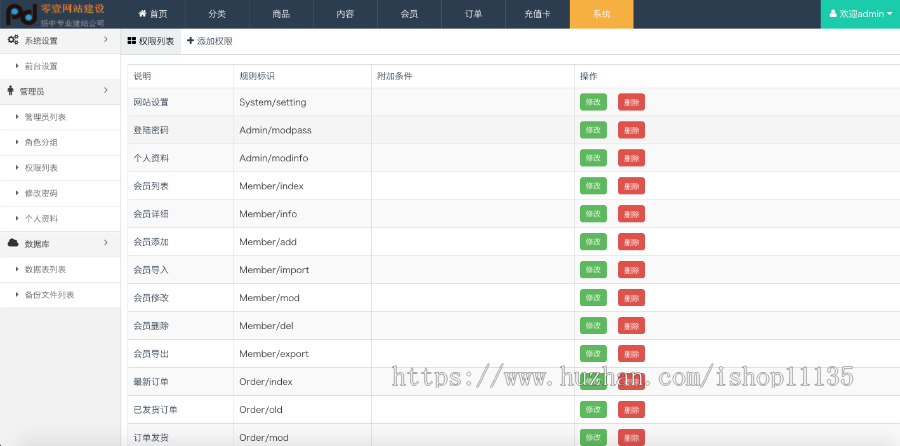This screenshot has width=900, height=446.
Task: Open 前台设置 in the sidebar
Action: coord(60,66)
